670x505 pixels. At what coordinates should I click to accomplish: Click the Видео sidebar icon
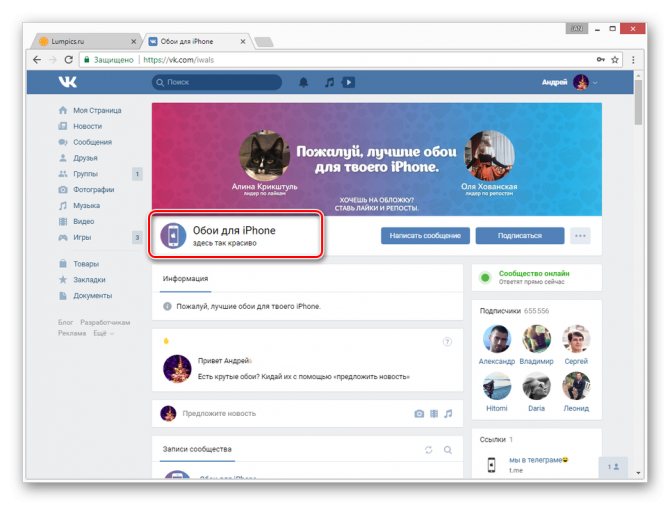tap(63, 221)
